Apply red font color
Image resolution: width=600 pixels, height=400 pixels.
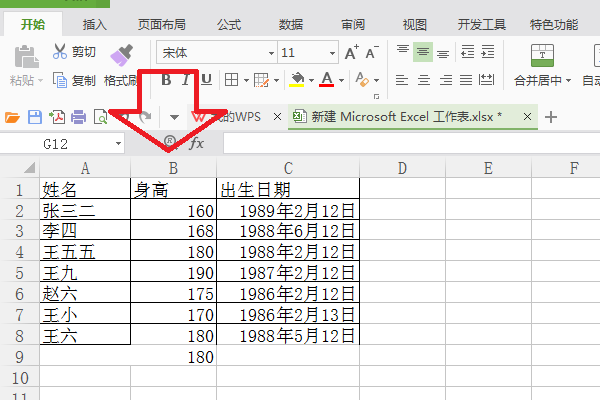click(x=326, y=80)
